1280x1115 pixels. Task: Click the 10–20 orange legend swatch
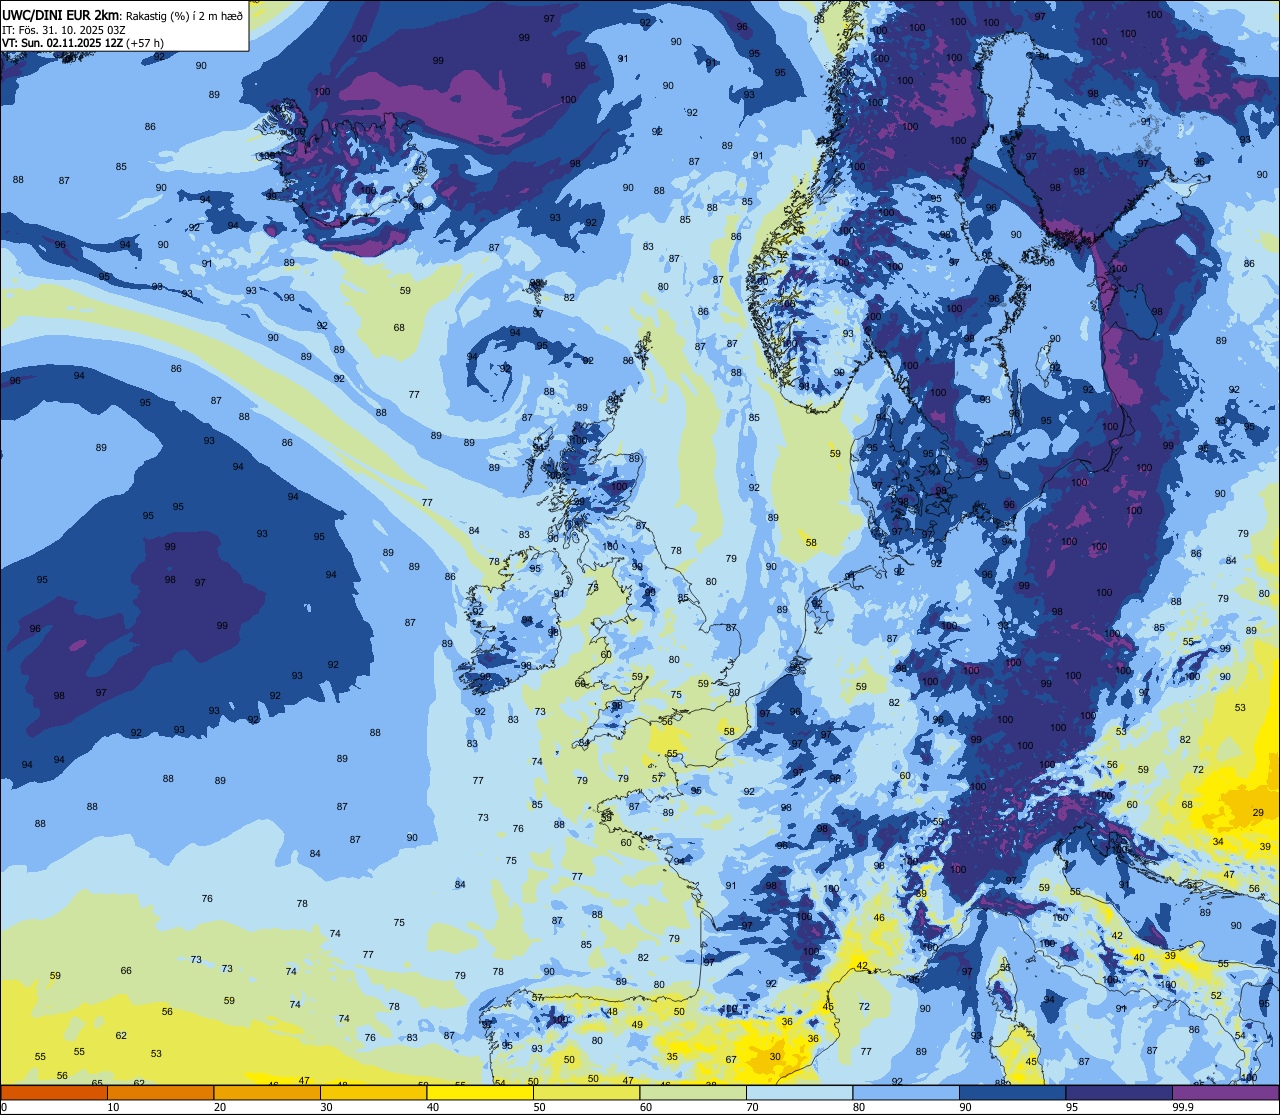(161, 1093)
